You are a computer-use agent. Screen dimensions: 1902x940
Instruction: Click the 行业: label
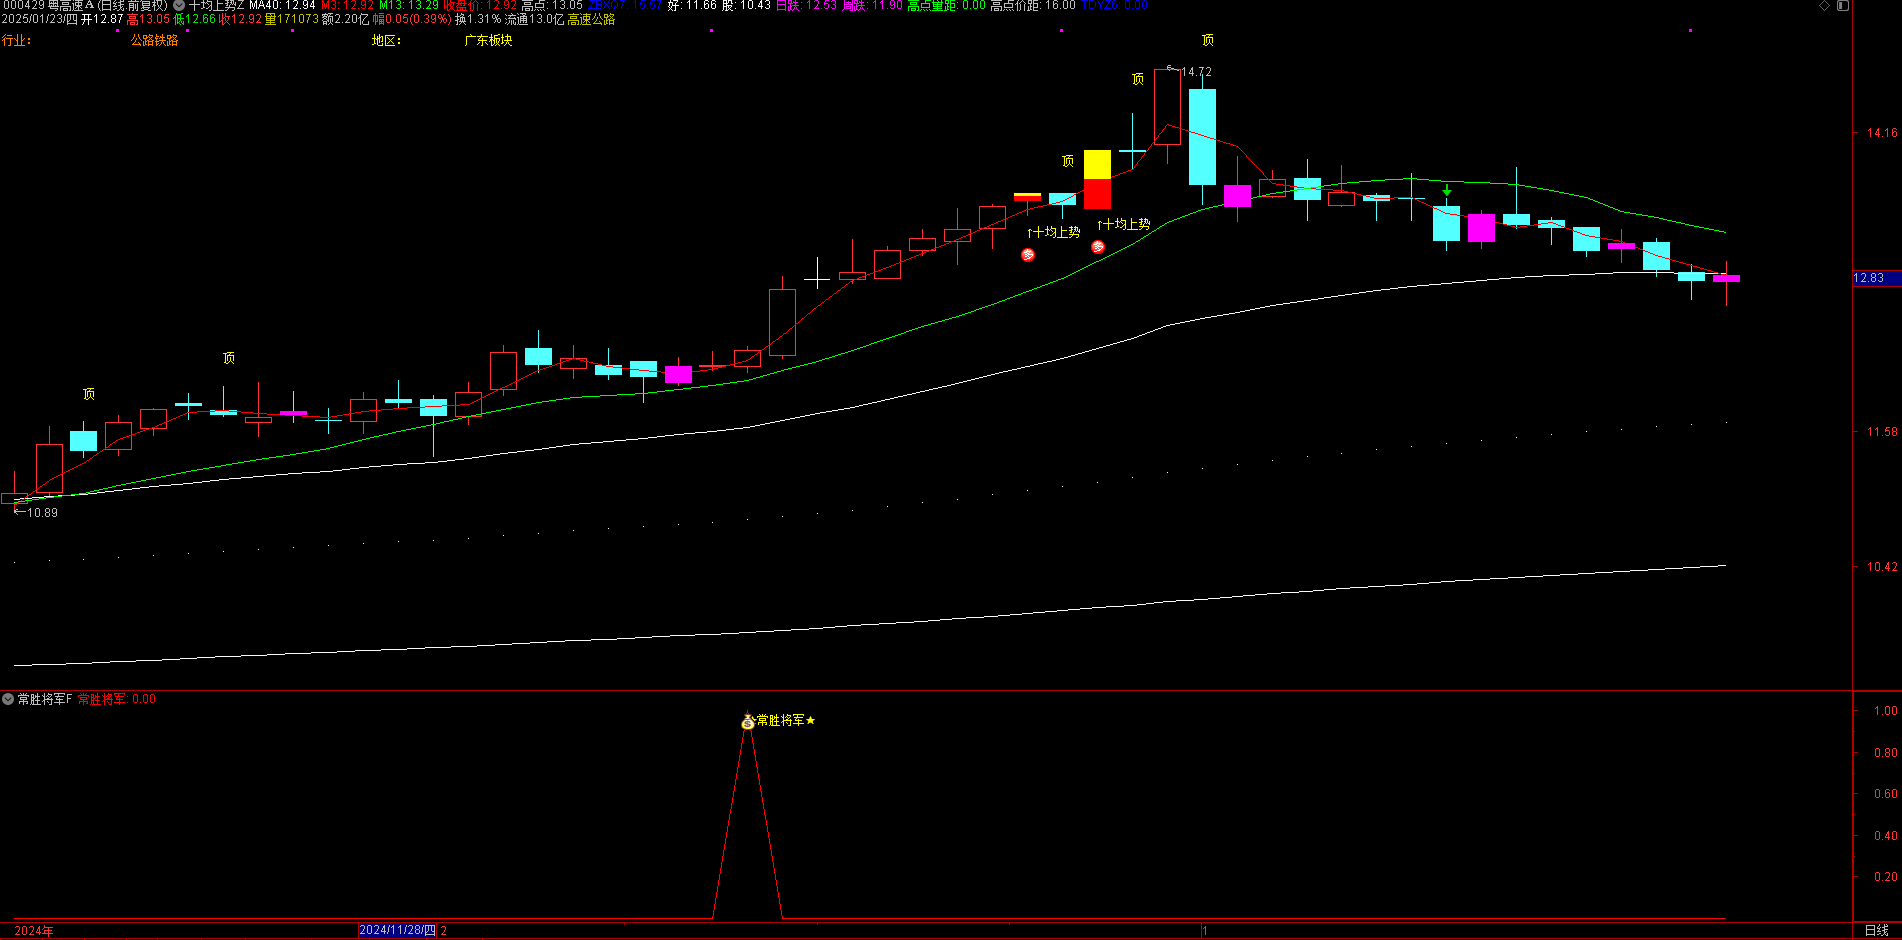(17, 40)
